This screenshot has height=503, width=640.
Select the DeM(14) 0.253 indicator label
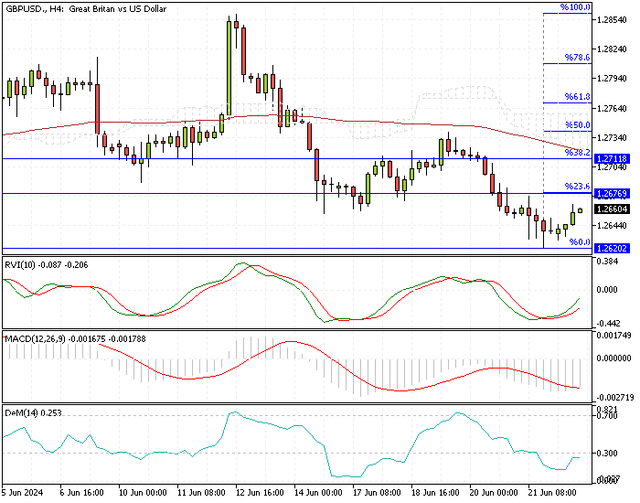(33, 413)
